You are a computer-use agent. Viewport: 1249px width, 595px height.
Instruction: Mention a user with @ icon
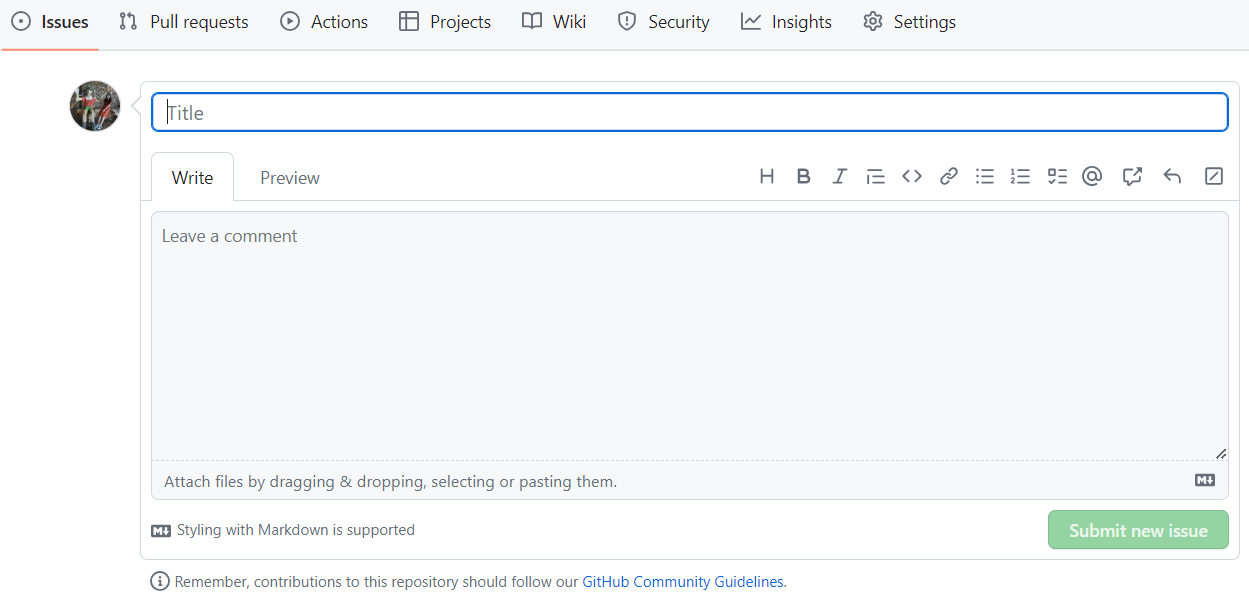click(x=1092, y=177)
